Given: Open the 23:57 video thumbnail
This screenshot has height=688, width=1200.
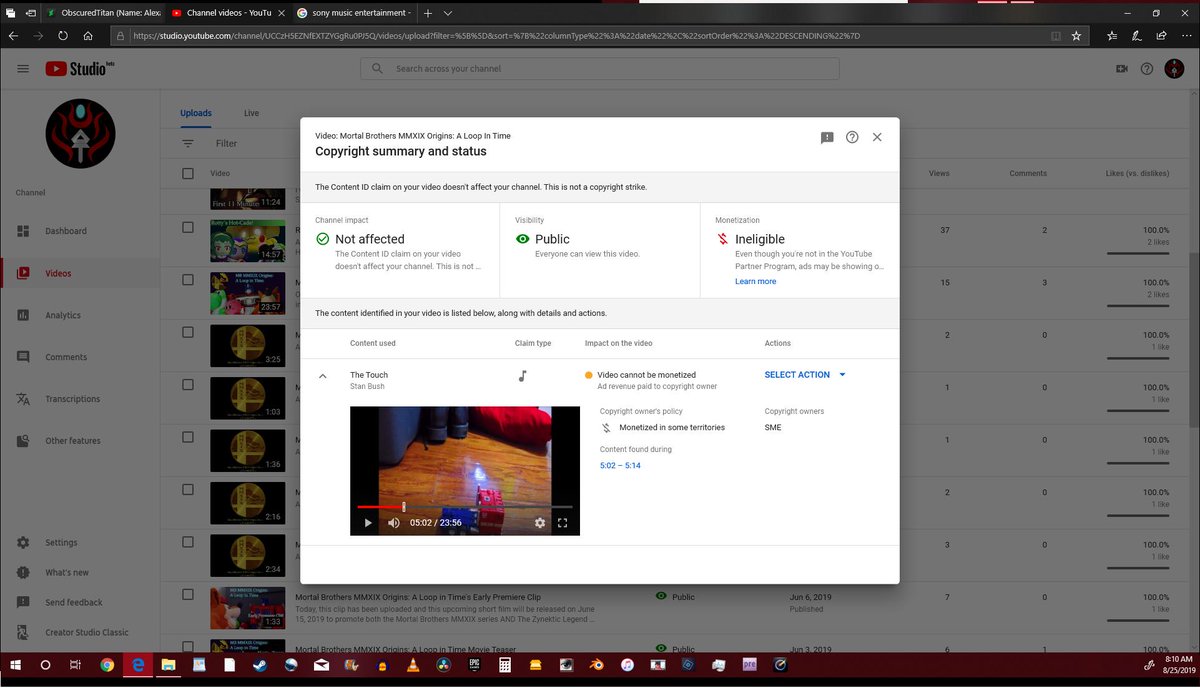Looking at the screenshot, I should click(x=247, y=293).
